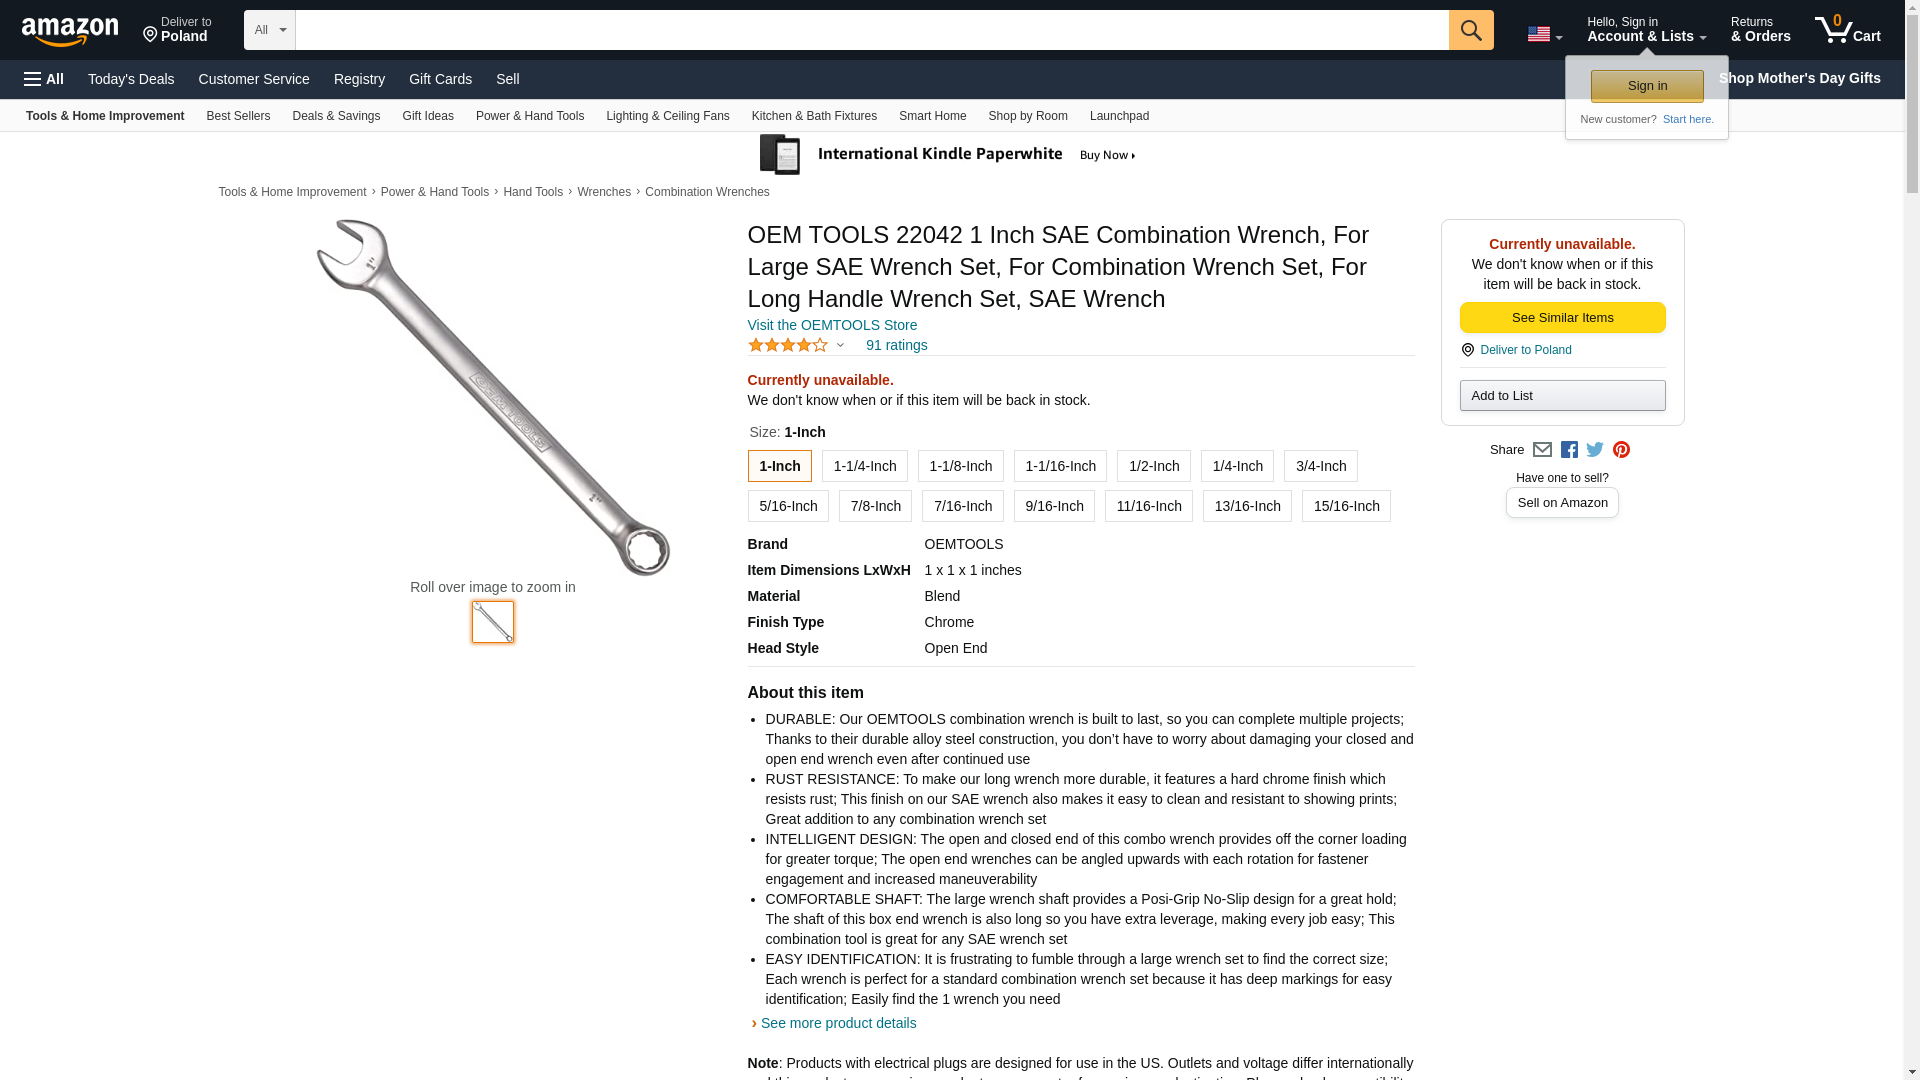Click into the Amazon search field
Image resolution: width=1920 pixels, height=1080 pixels.
click(871, 30)
